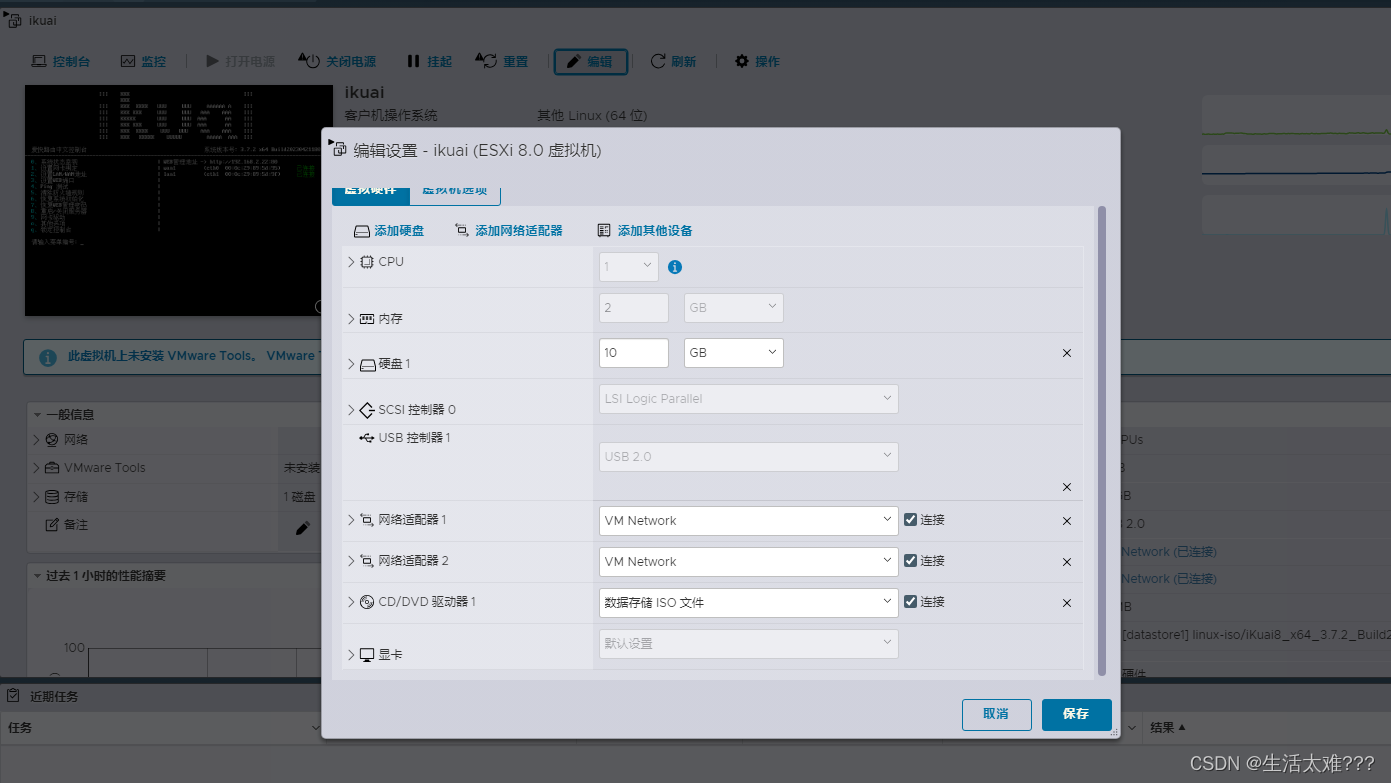The image size is (1391, 783).
Task: Click the 取消 cancel button
Action: tap(996, 714)
